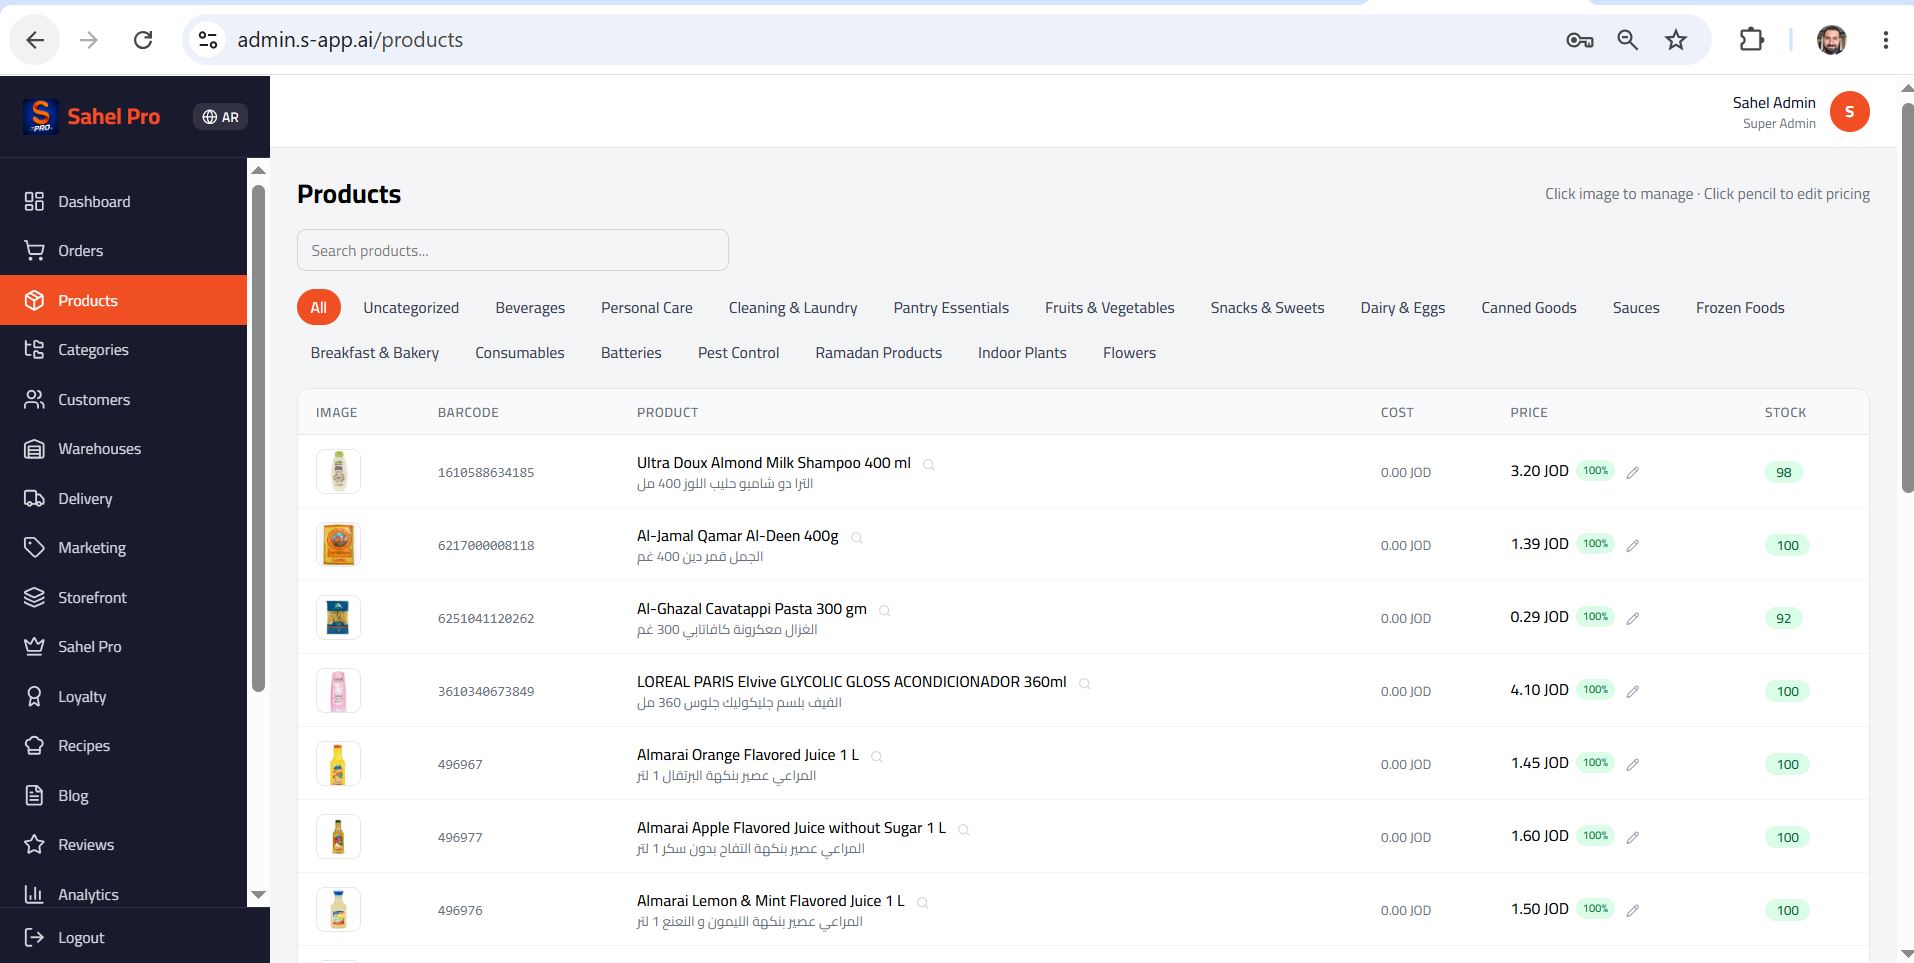Click sidebar scrollbar down arrow
The image size is (1914, 963).
click(258, 895)
